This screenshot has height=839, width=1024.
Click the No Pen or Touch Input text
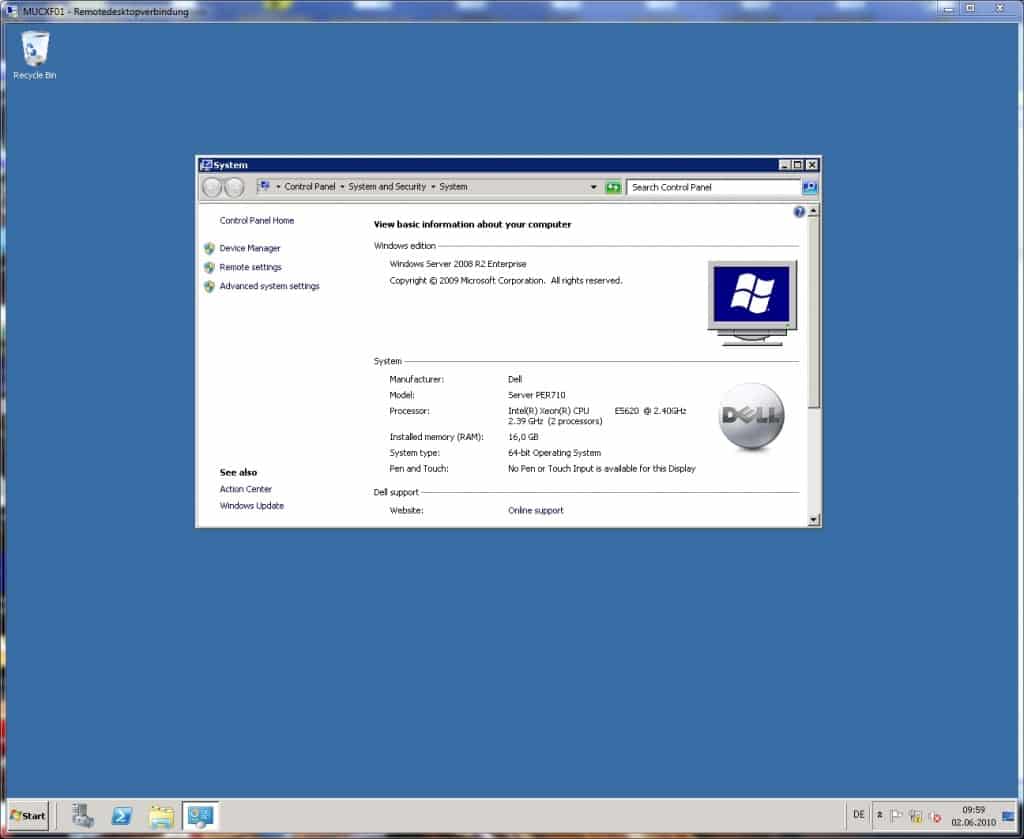tap(601, 469)
